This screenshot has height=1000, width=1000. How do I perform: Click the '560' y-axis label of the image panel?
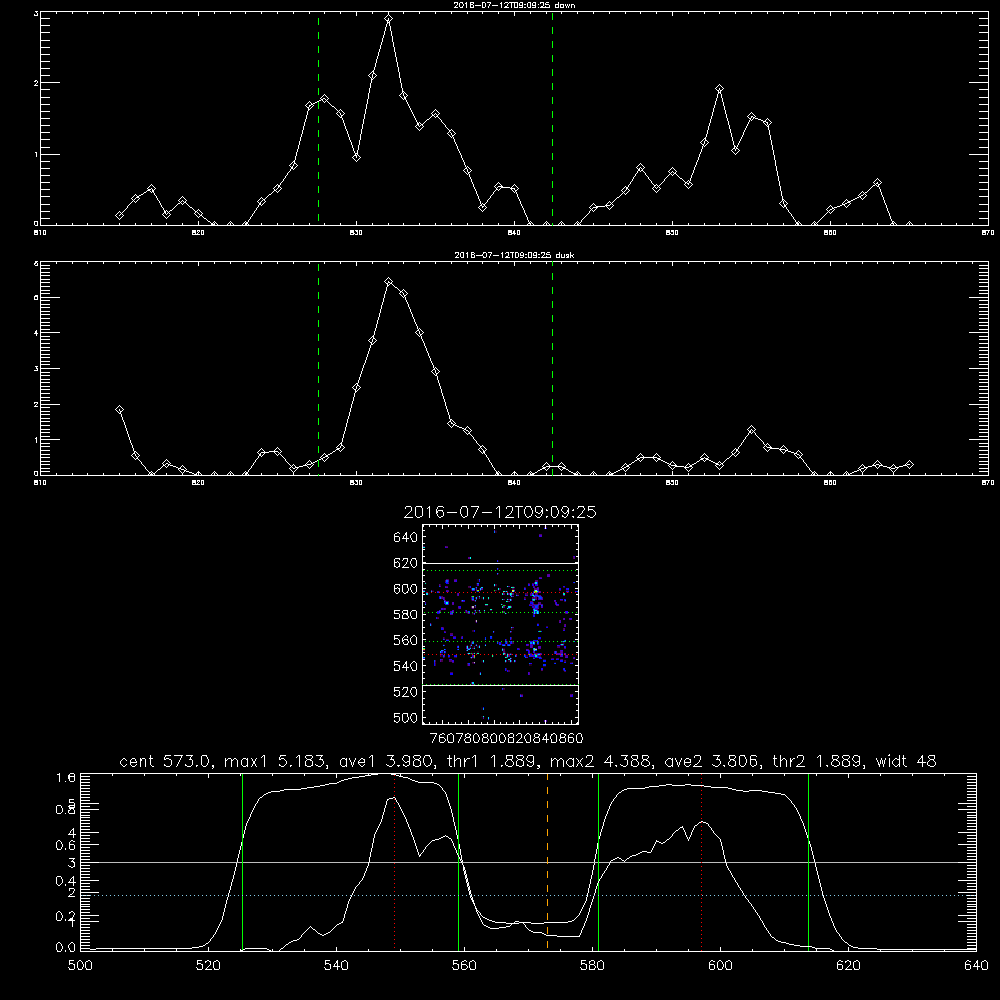point(406,640)
